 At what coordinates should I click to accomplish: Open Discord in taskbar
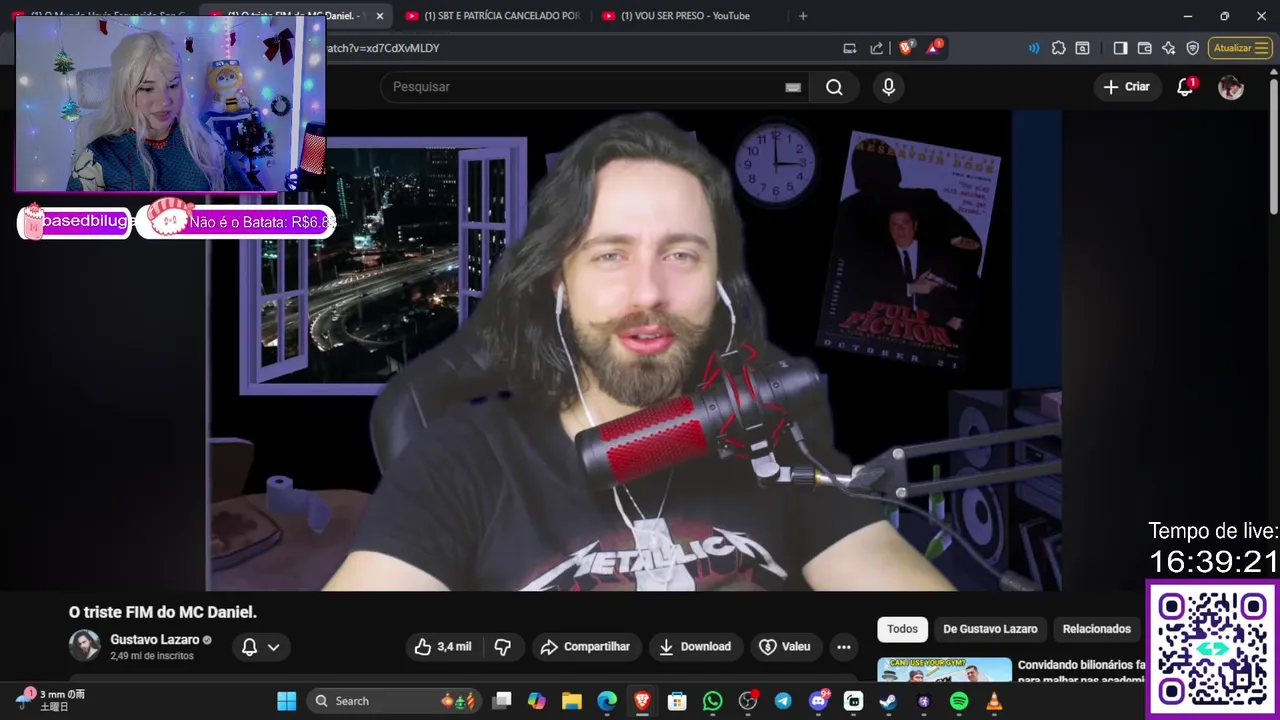(818, 701)
